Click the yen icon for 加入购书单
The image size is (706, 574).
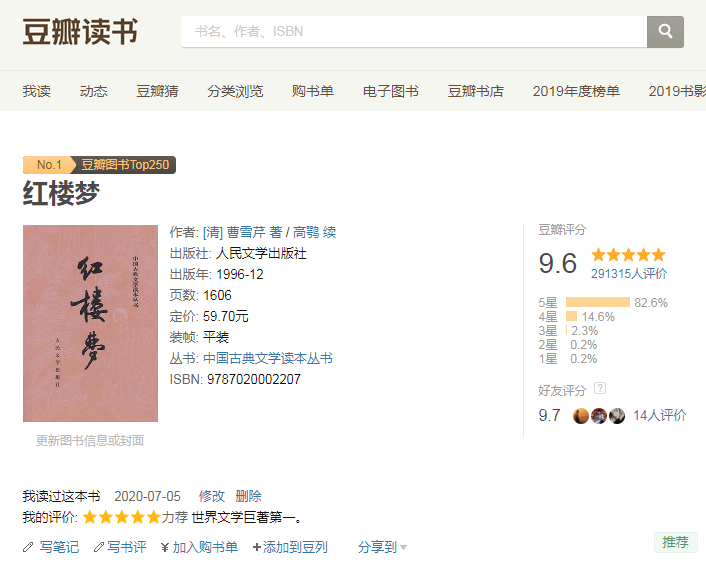(164, 547)
